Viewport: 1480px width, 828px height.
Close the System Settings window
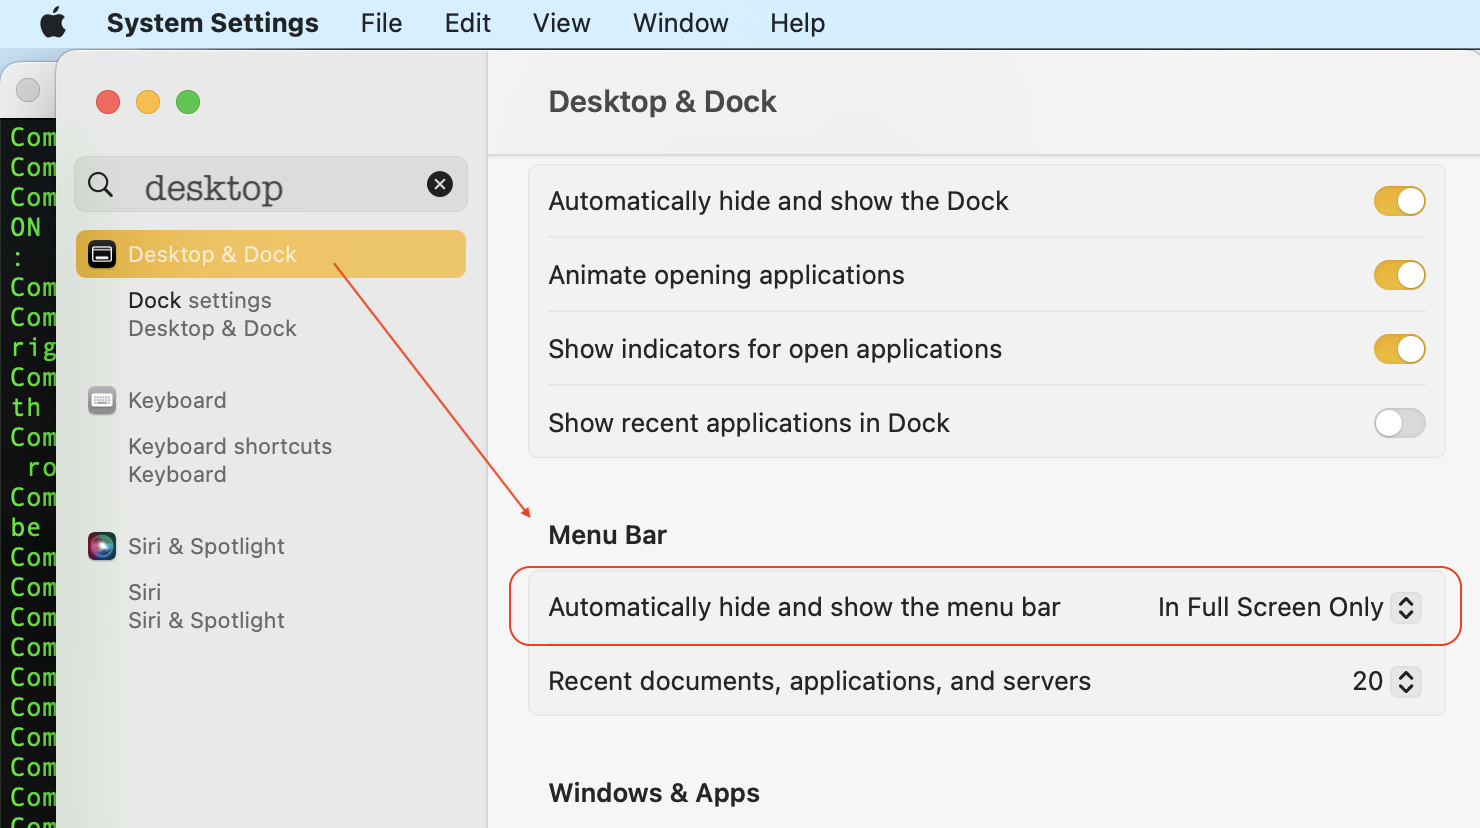[x=108, y=102]
